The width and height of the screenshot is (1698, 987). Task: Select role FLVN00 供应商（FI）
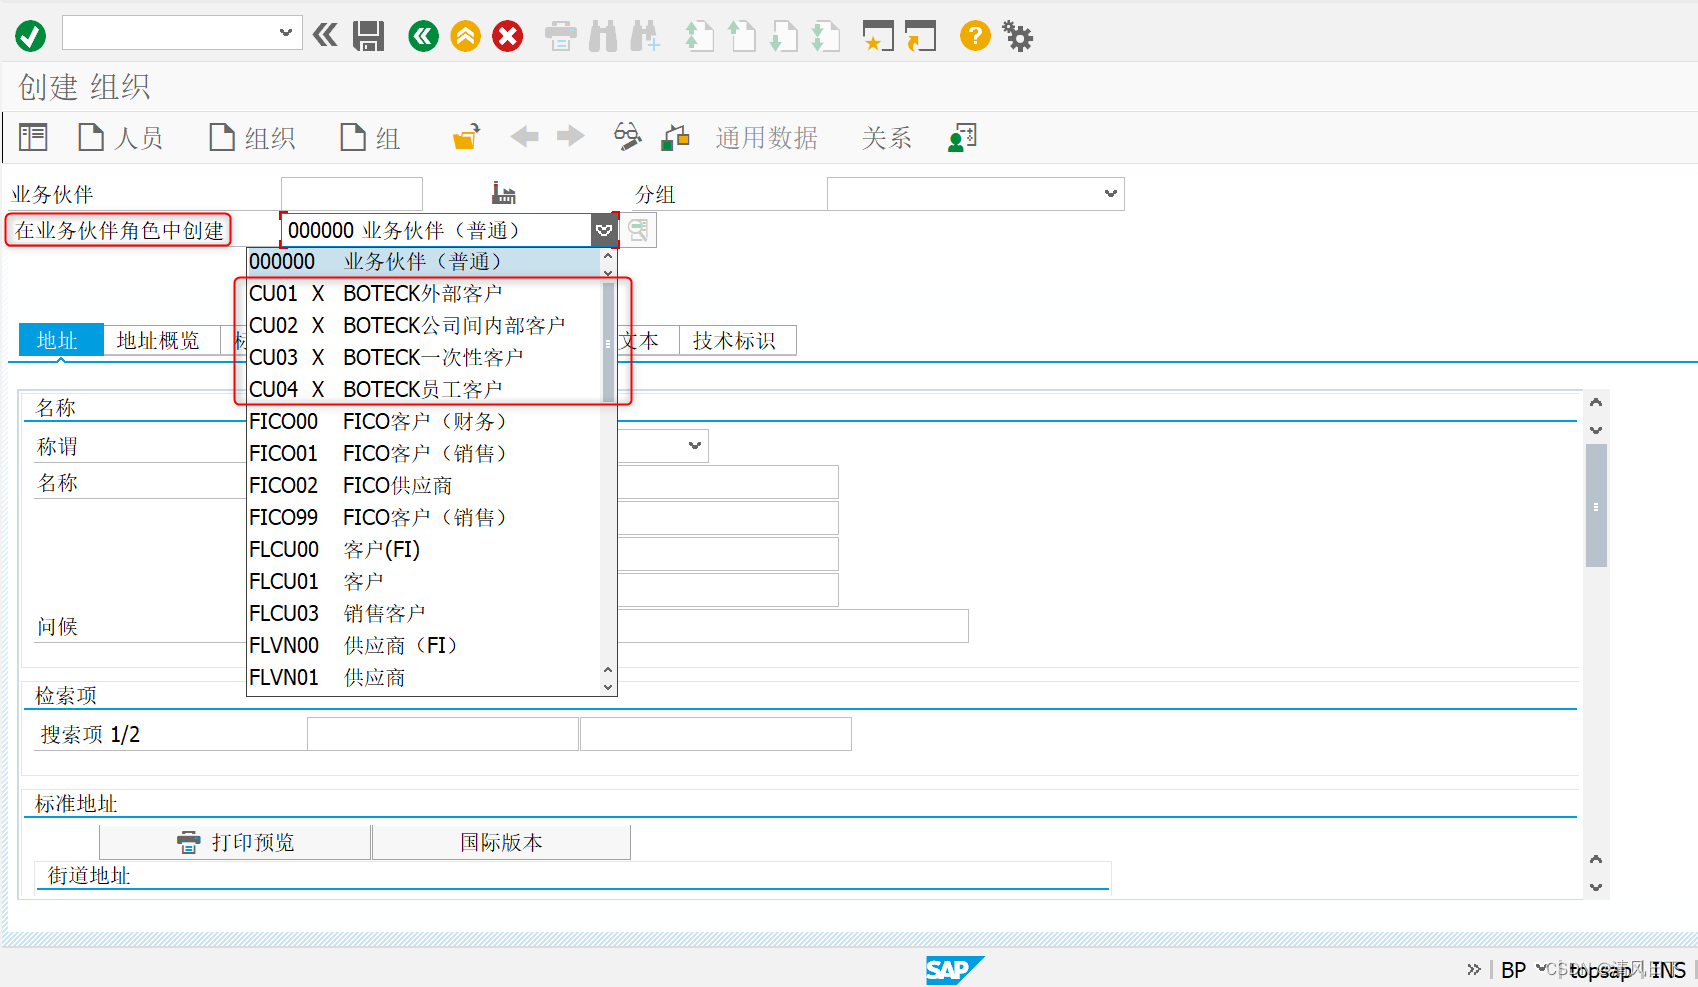424,646
